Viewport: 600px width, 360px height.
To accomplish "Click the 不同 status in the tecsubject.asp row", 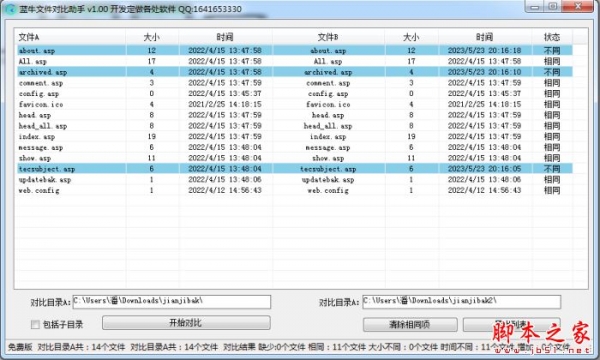I will pyautogui.click(x=552, y=169).
